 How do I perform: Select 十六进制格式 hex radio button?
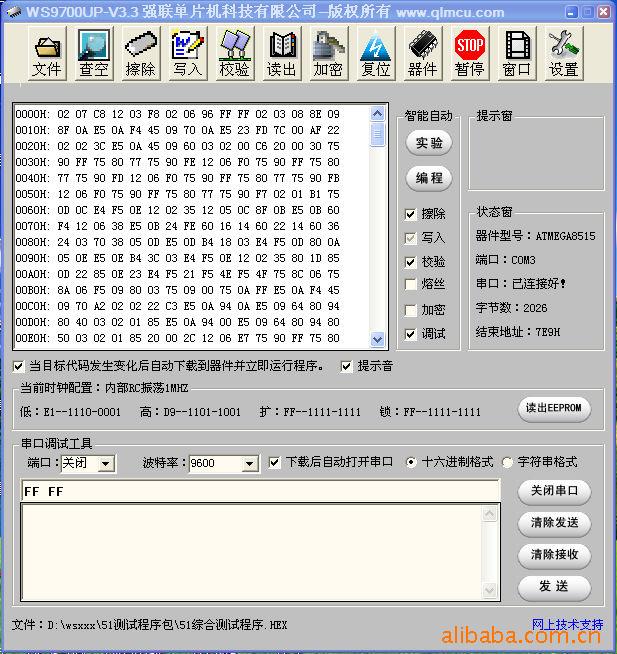(411, 462)
